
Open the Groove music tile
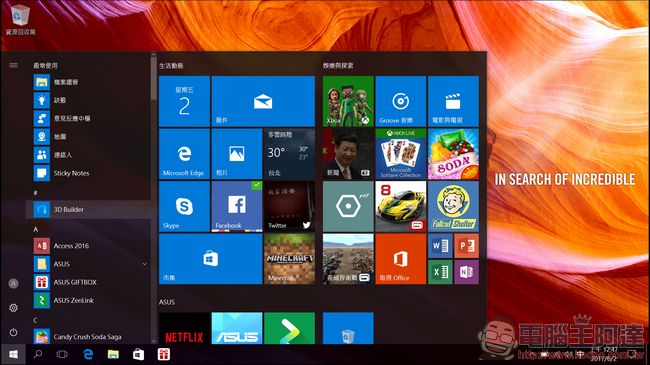pyautogui.click(x=400, y=101)
